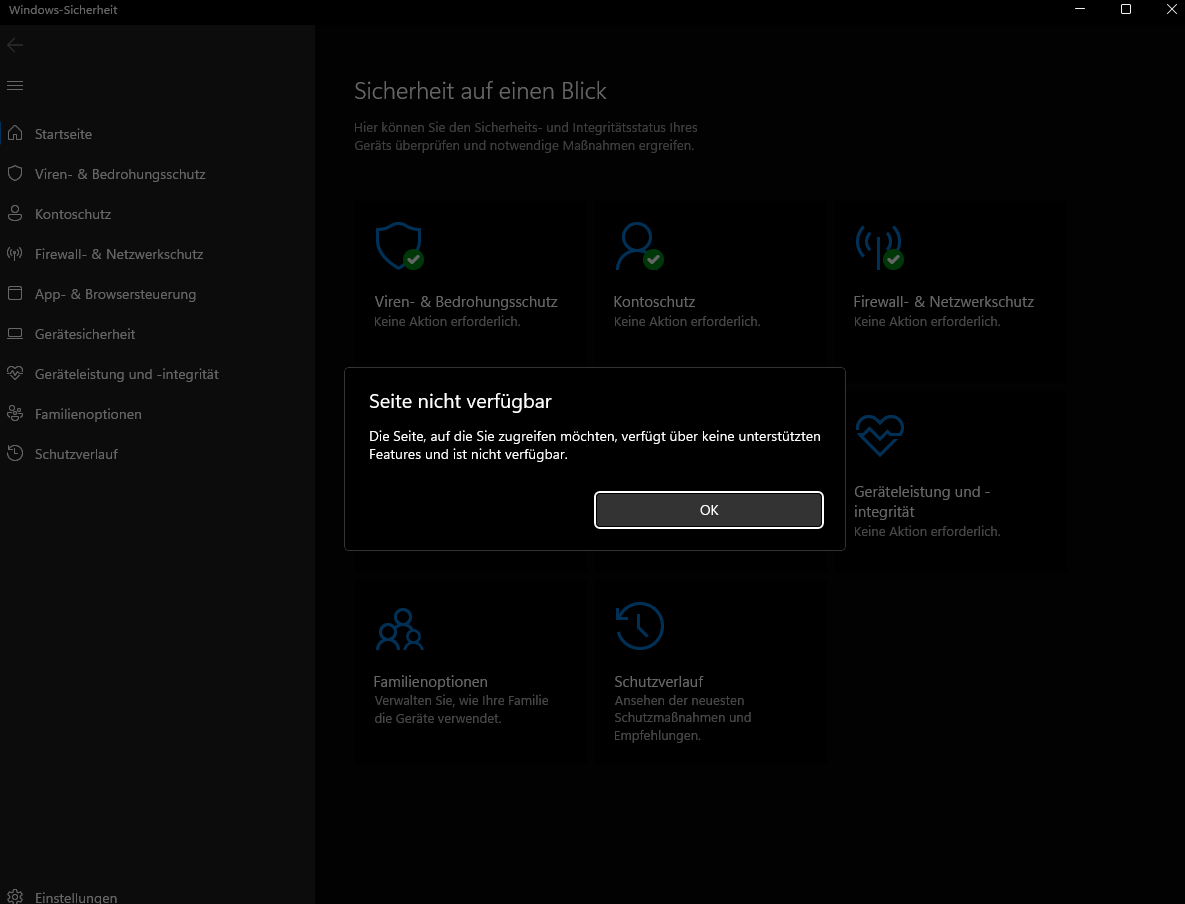
Task: Click the 'Seite nicht verfügbar' dialog title
Action: 460,401
